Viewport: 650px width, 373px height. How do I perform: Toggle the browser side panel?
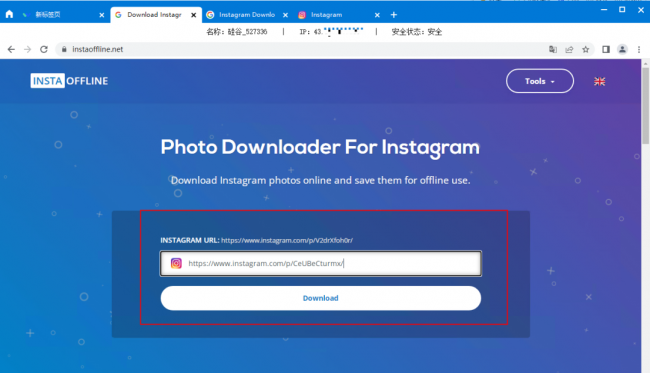pyautogui.click(x=606, y=49)
